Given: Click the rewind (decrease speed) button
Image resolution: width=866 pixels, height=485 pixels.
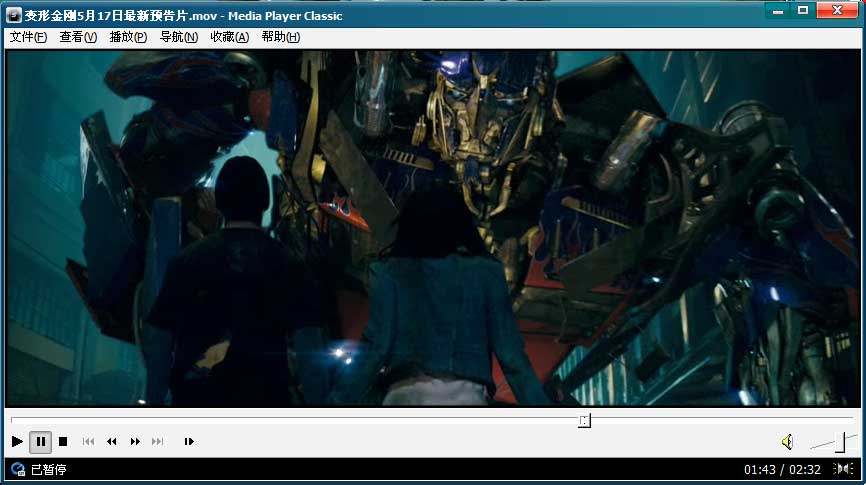Looking at the screenshot, I should (112, 441).
